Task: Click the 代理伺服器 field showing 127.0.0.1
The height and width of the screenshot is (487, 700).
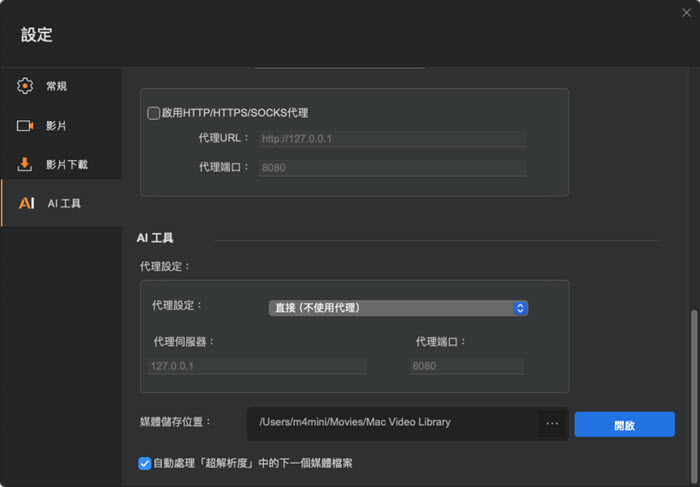Action: tap(257, 366)
